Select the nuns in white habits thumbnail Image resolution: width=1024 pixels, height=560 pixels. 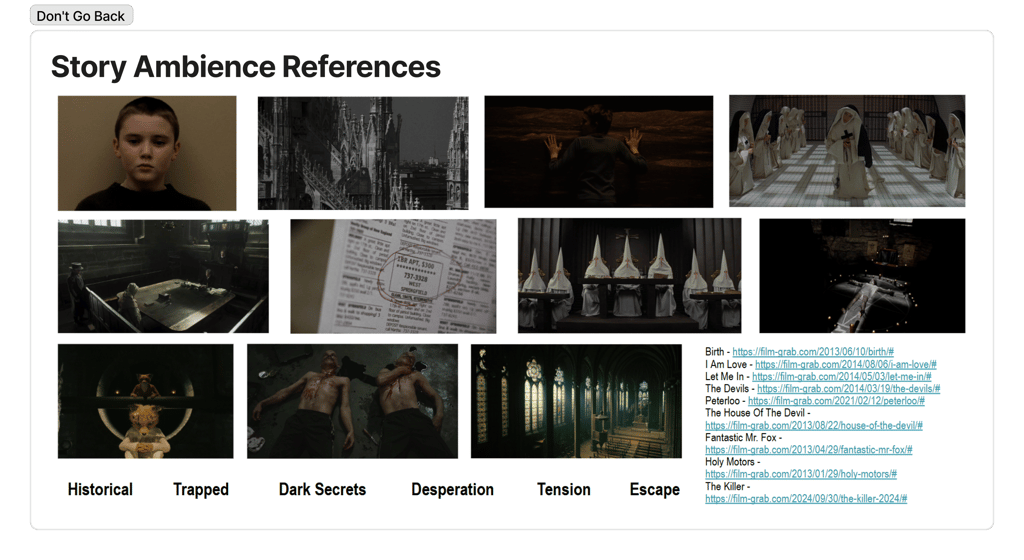point(847,151)
